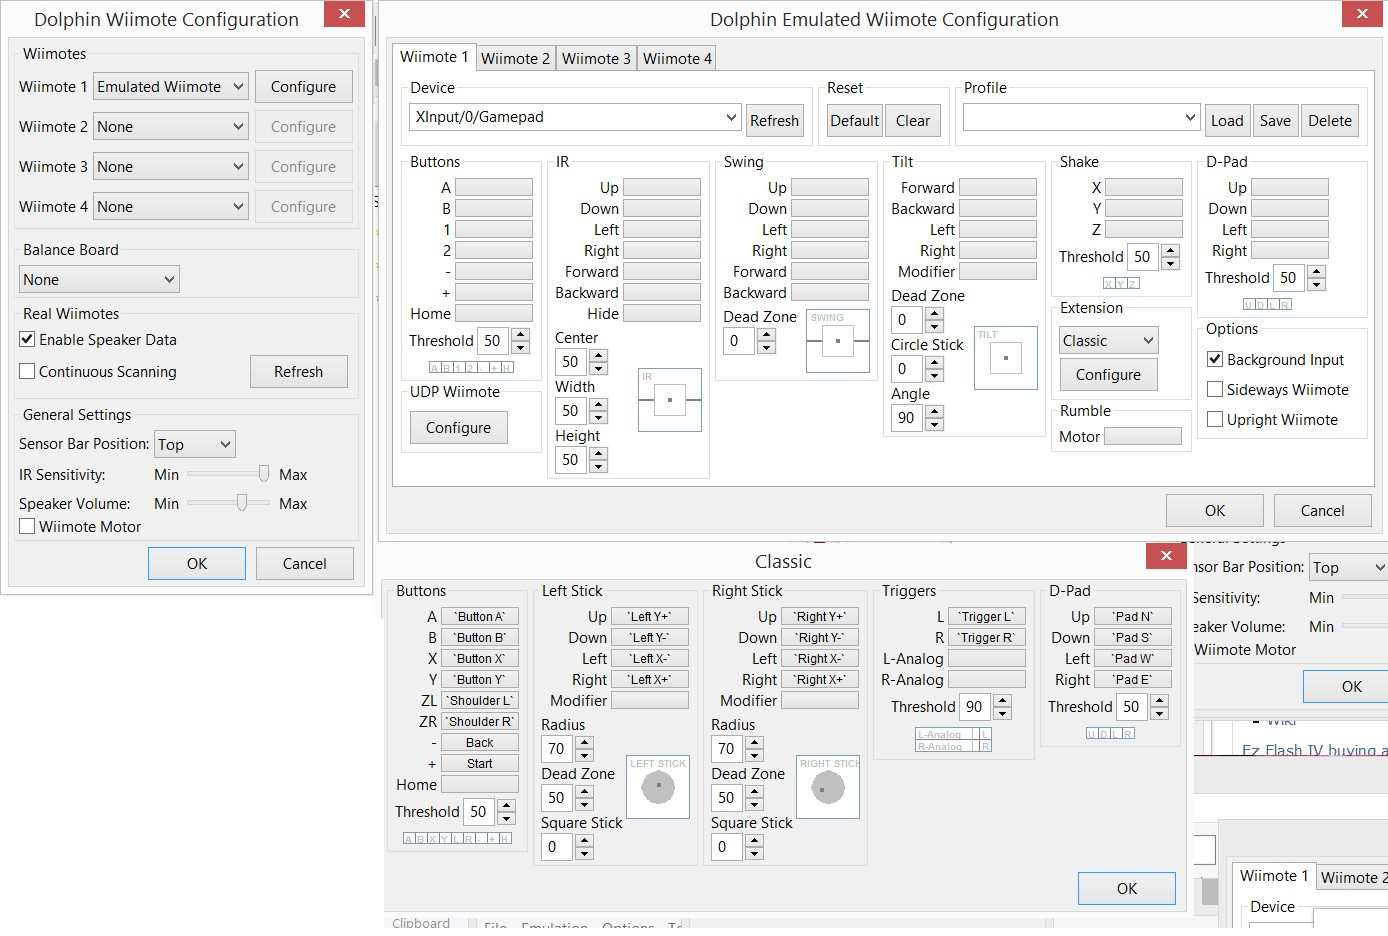Viewport: 1388px width, 936px height.
Task: Decrease Right Stick Dead Zone spinner
Action: point(755,804)
